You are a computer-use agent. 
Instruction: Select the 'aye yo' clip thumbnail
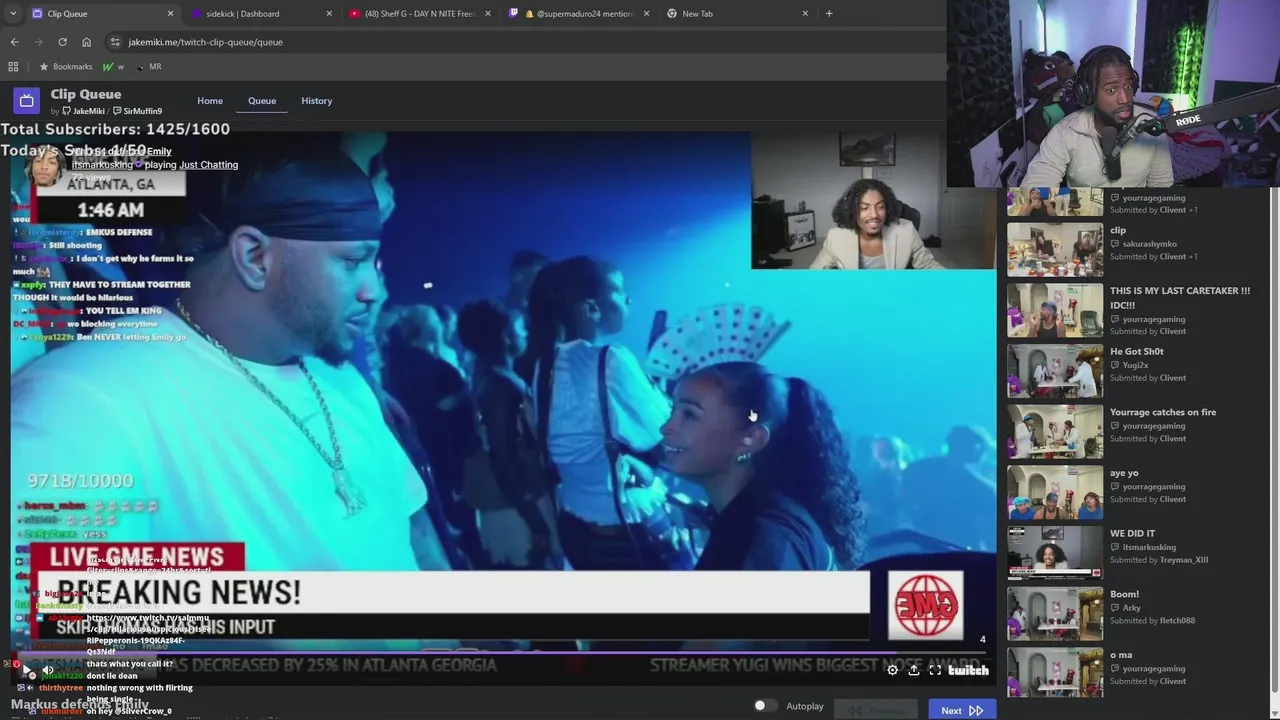(x=1055, y=491)
